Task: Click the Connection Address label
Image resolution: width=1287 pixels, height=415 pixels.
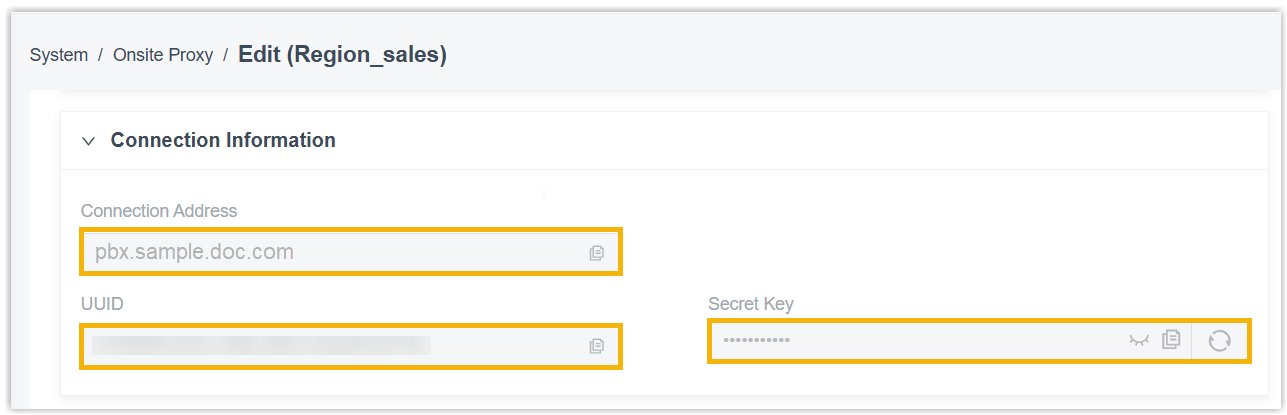Action: pyautogui.click(x=159, y=211)
